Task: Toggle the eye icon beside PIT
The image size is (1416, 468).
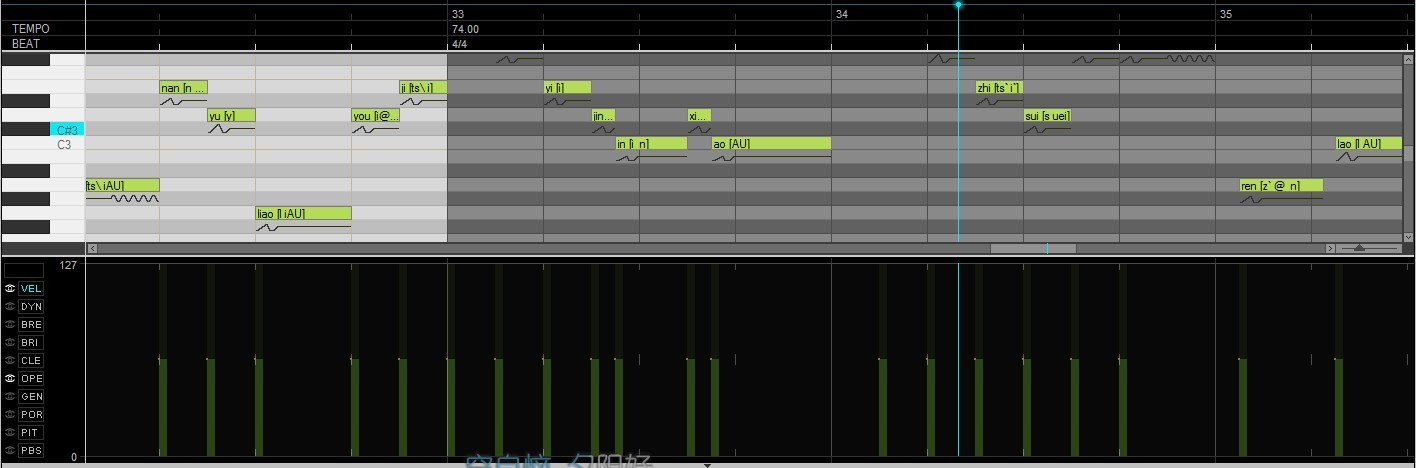Action: click(x=10, y=432)
